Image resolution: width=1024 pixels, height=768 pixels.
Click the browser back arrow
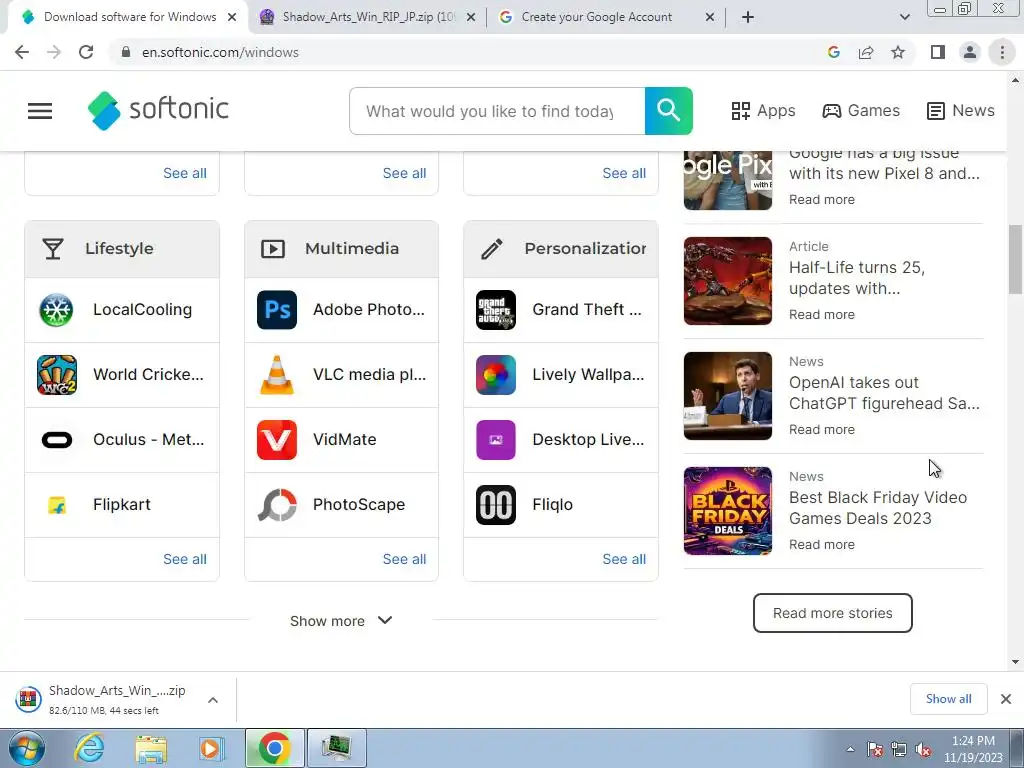[x=22, y=52]
